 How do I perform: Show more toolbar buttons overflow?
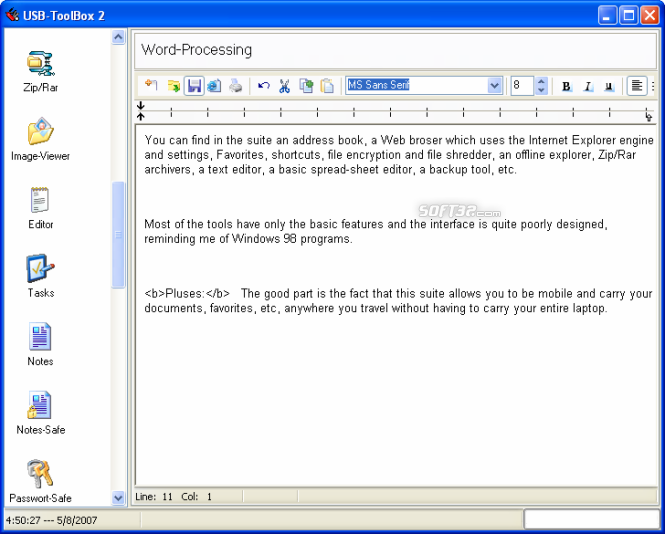point(653,86)
